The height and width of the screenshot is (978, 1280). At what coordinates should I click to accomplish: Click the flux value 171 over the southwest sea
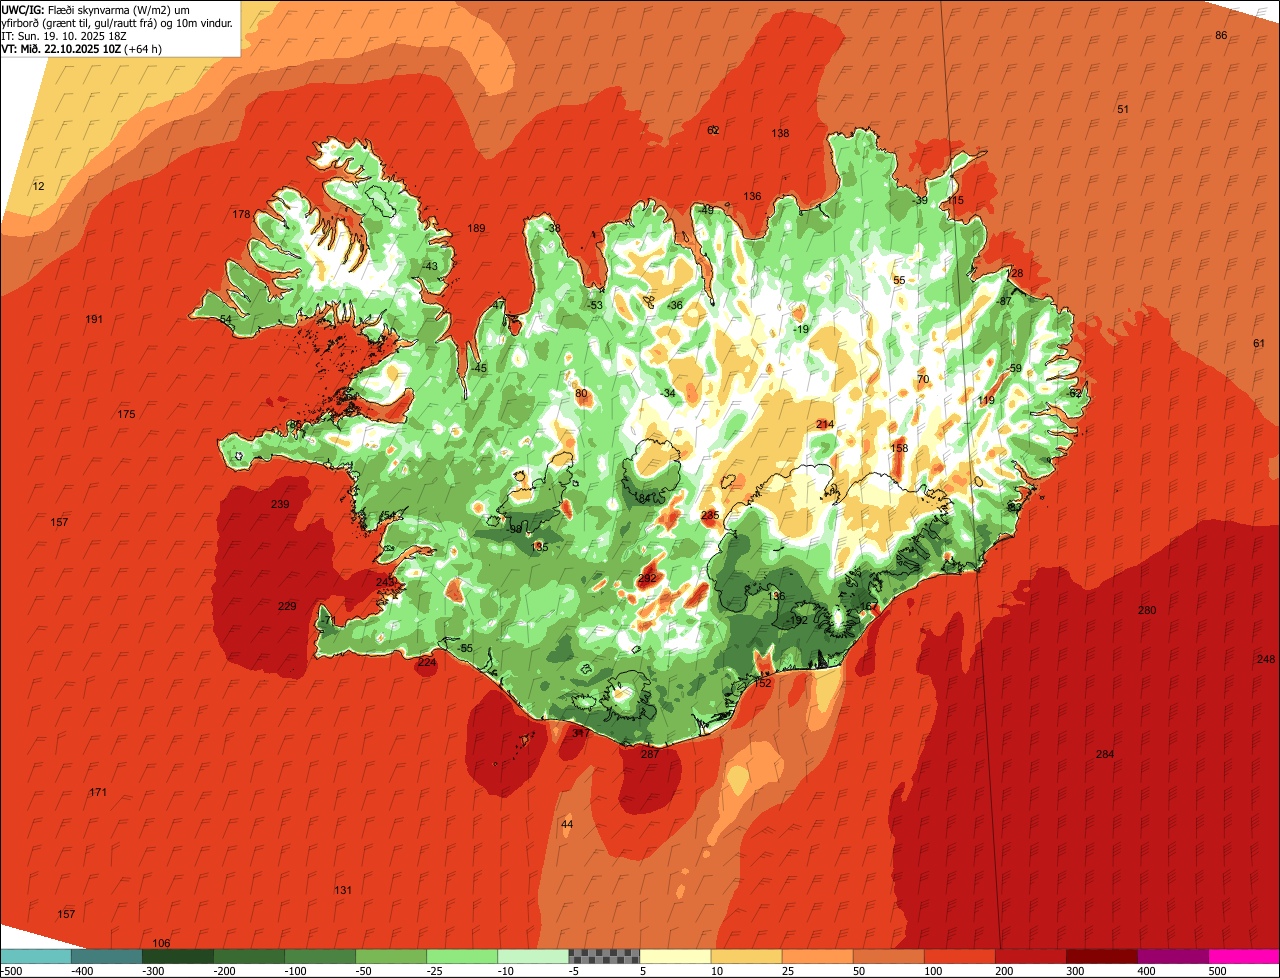click(98, 793)
